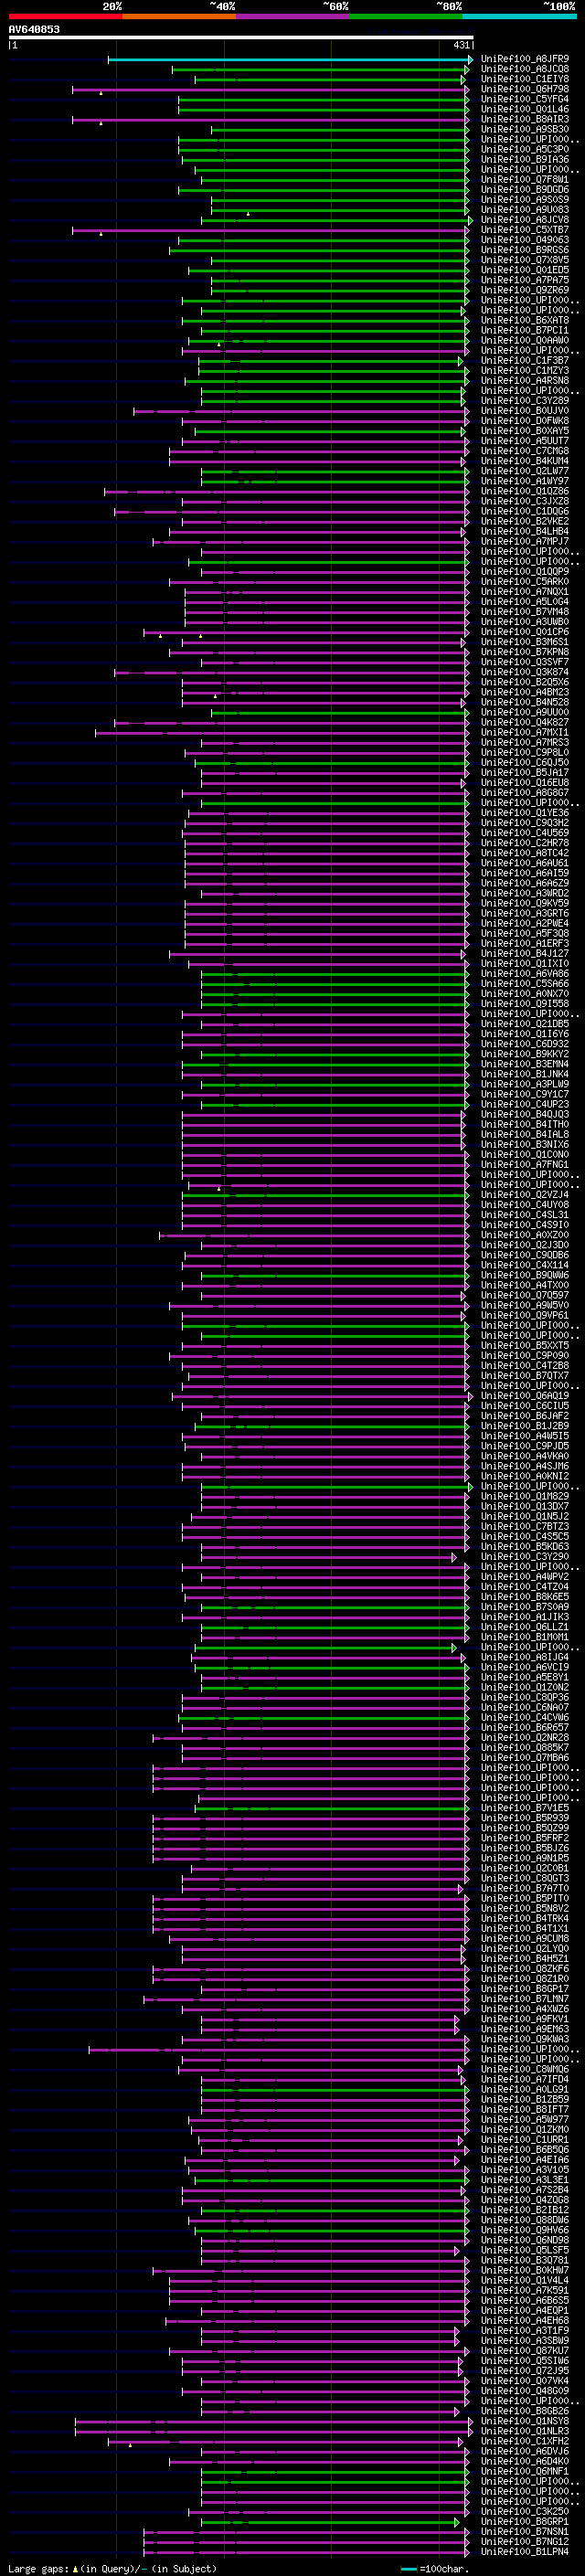The image size is (585, 2576).
Task: Click hit label UniRef100_B7PCI1
Action: tap(525, 331)
